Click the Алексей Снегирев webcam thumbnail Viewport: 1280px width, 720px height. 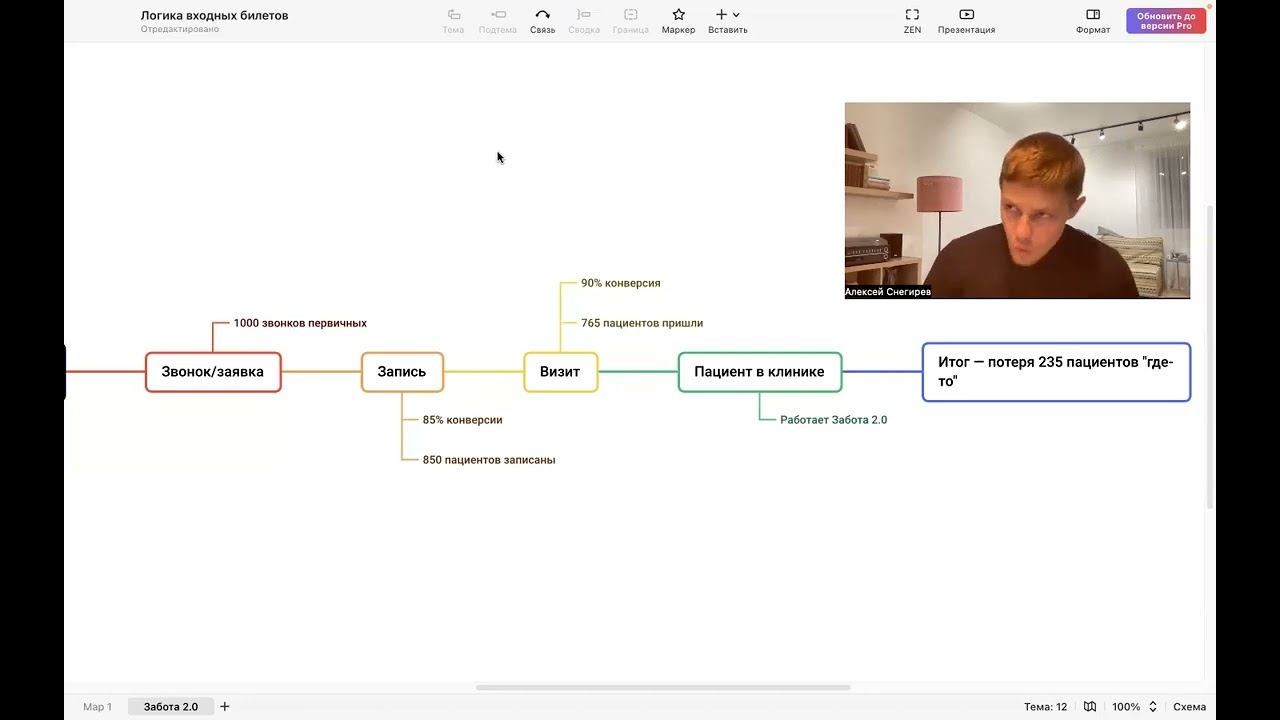(1017, 200)
